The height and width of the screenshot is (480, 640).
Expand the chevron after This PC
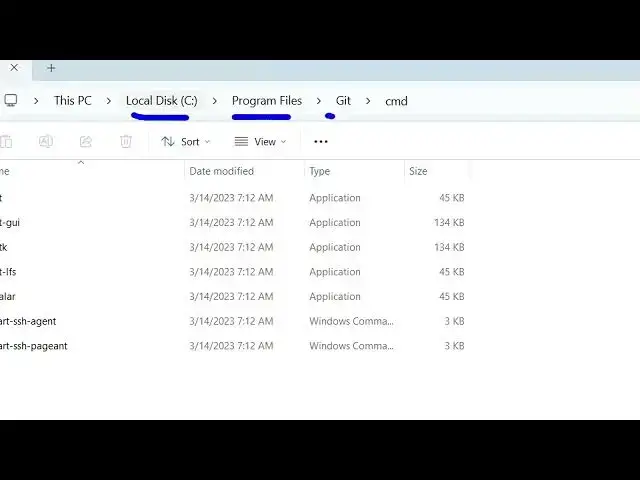tap(109, 101)
